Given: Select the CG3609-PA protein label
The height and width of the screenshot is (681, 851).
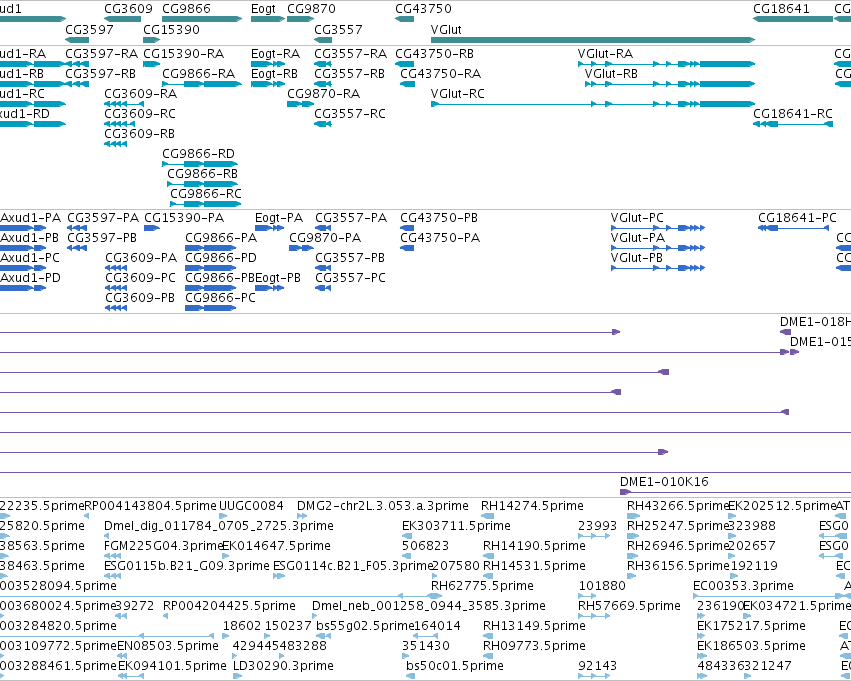Looking at the screenshot, I should [141, 258].
